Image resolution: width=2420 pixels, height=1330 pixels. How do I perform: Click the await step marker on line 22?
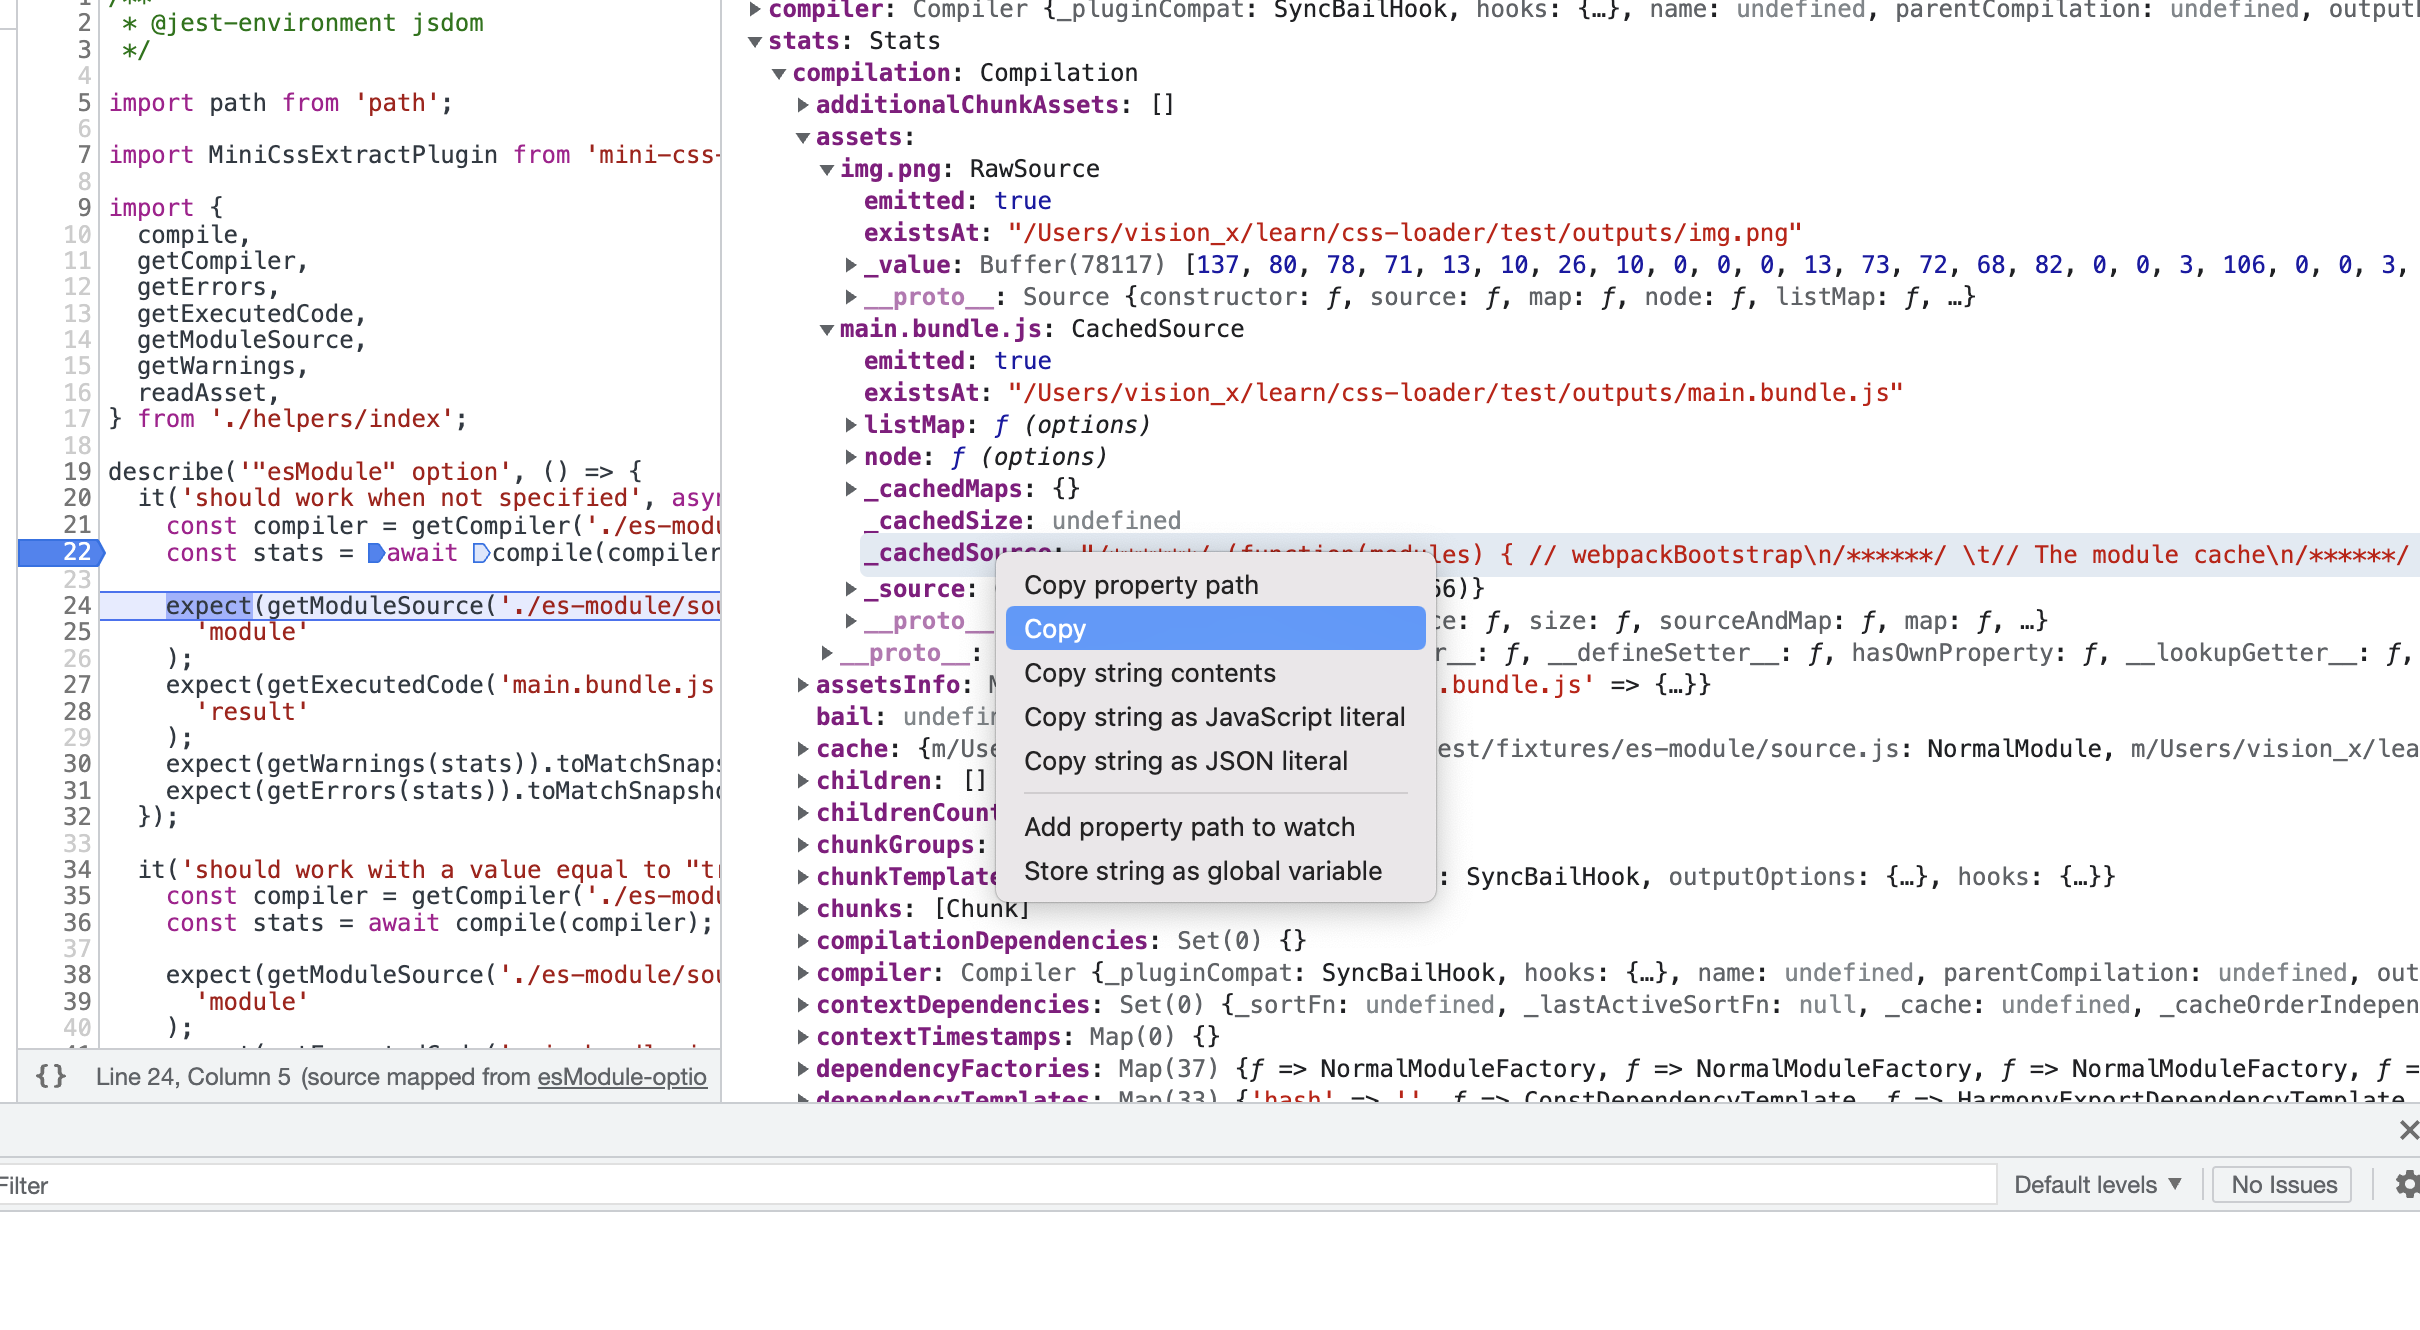click(376, 553)
